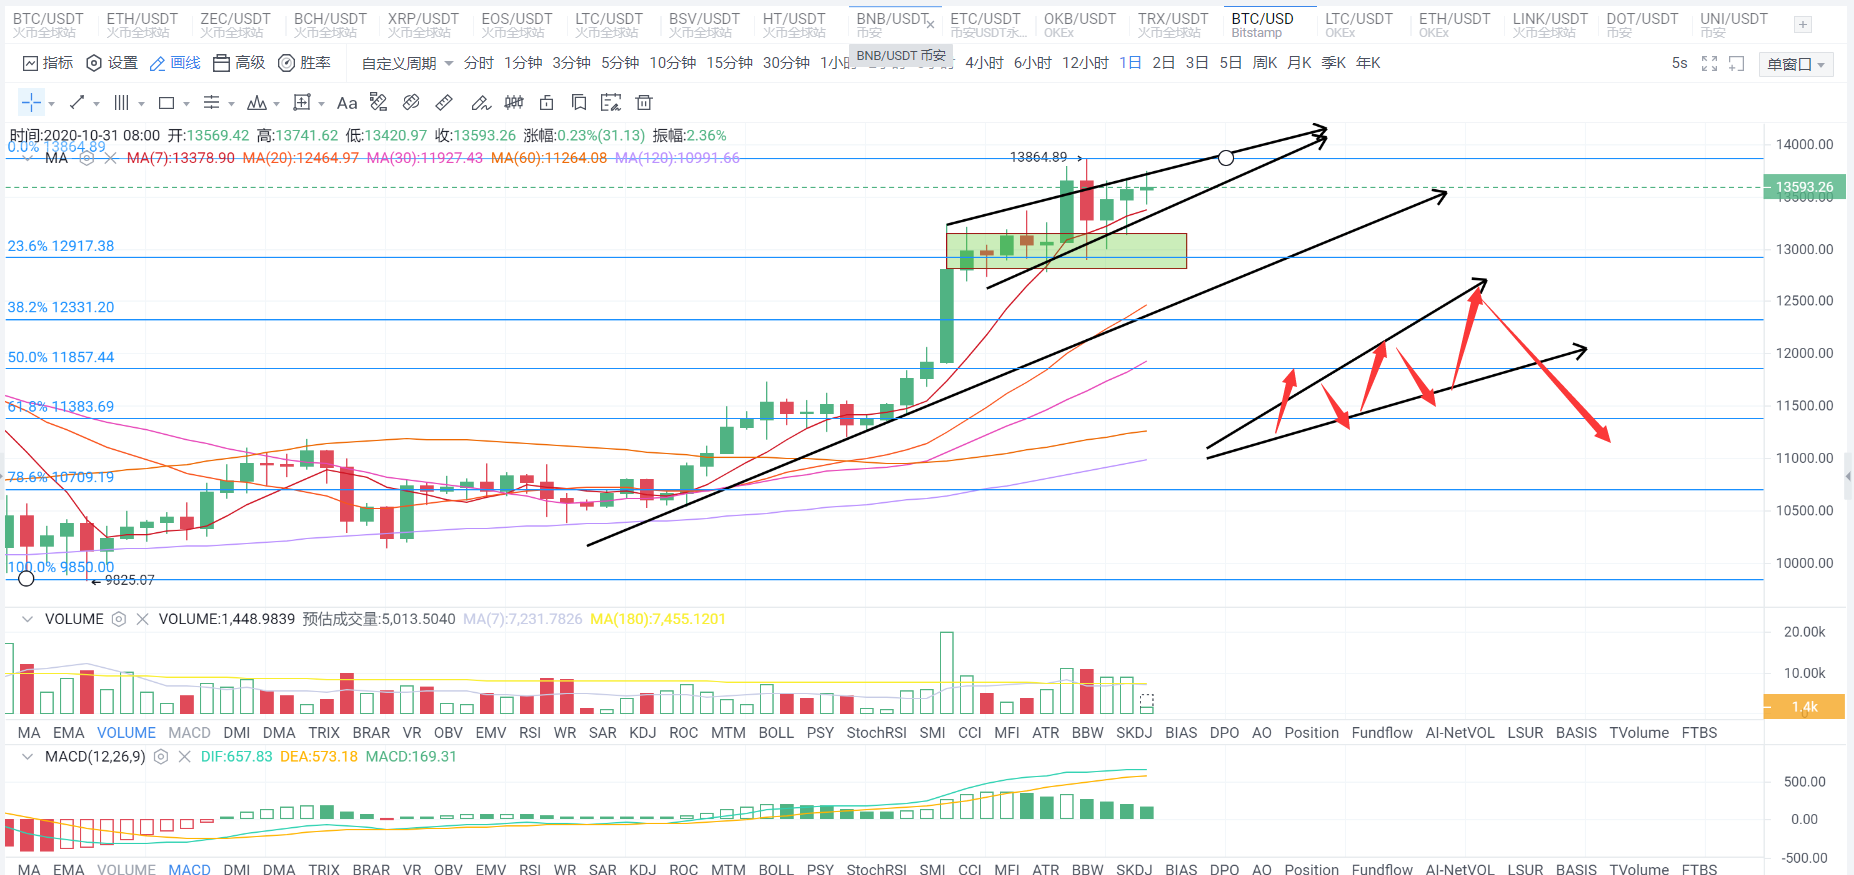Remove the MACD indicator with X
1854x875 pixels.
pos(184,757)
